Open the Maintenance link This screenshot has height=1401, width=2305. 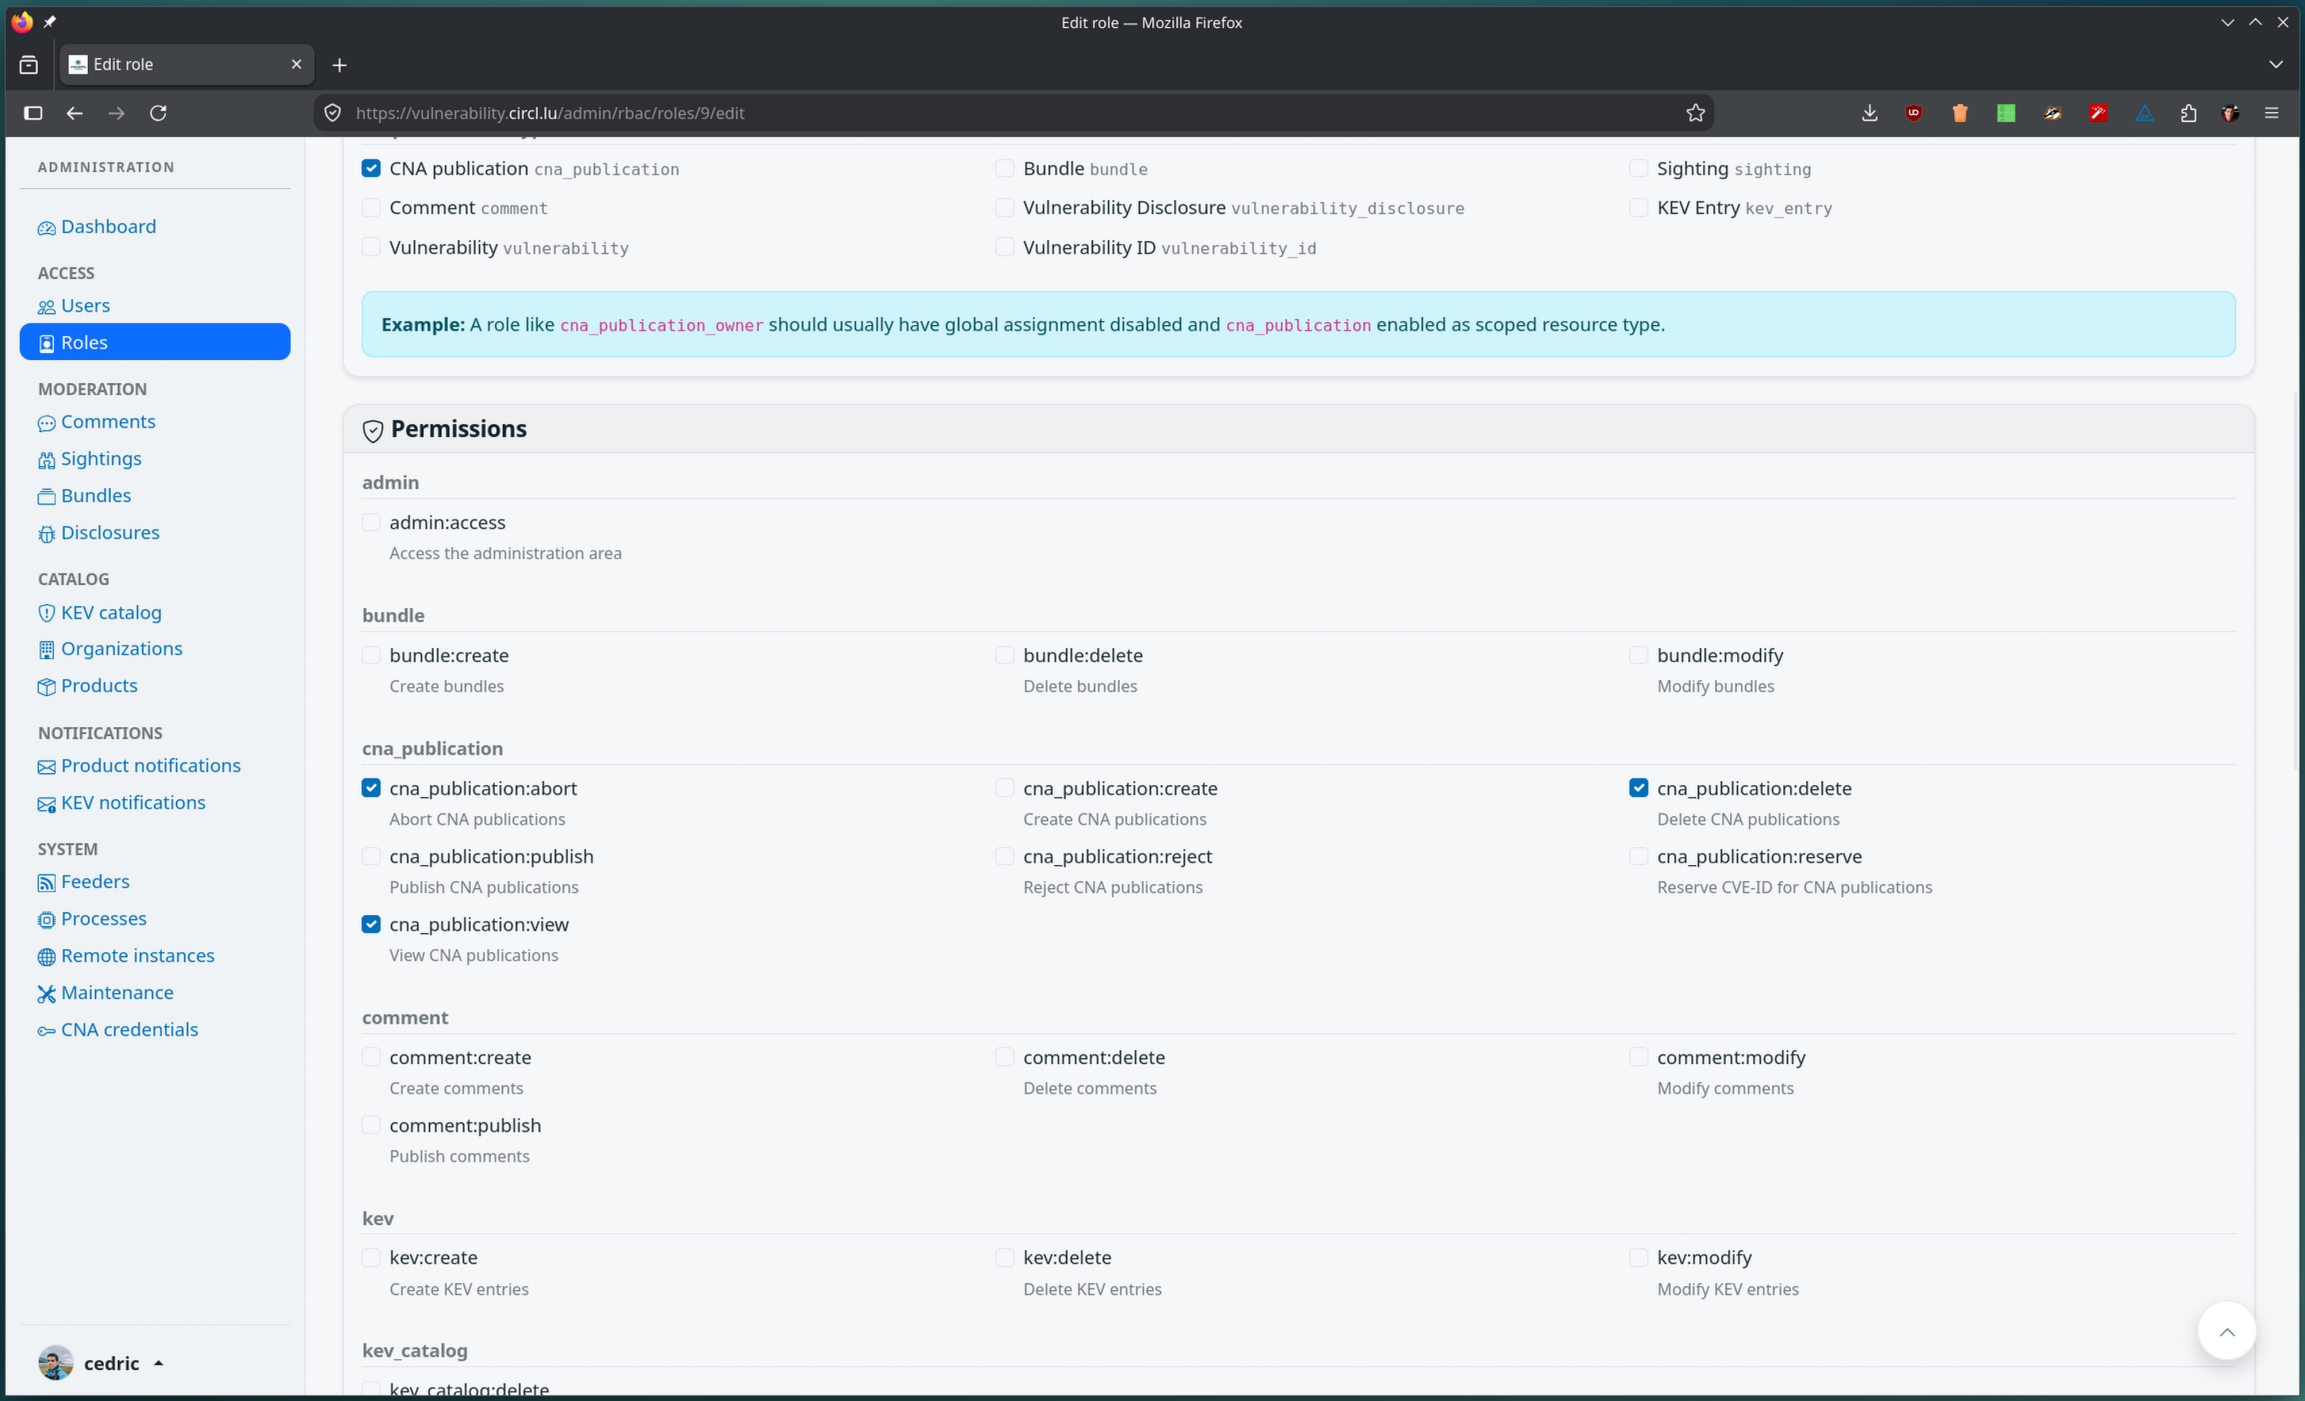coord(117,993)
